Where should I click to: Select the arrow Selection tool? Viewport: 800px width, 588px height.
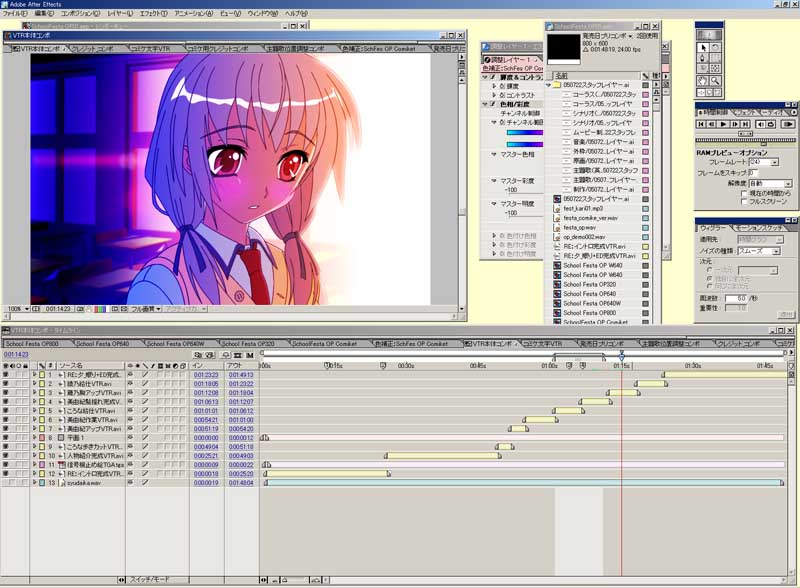pyautogui.click(x=703, y=47)
